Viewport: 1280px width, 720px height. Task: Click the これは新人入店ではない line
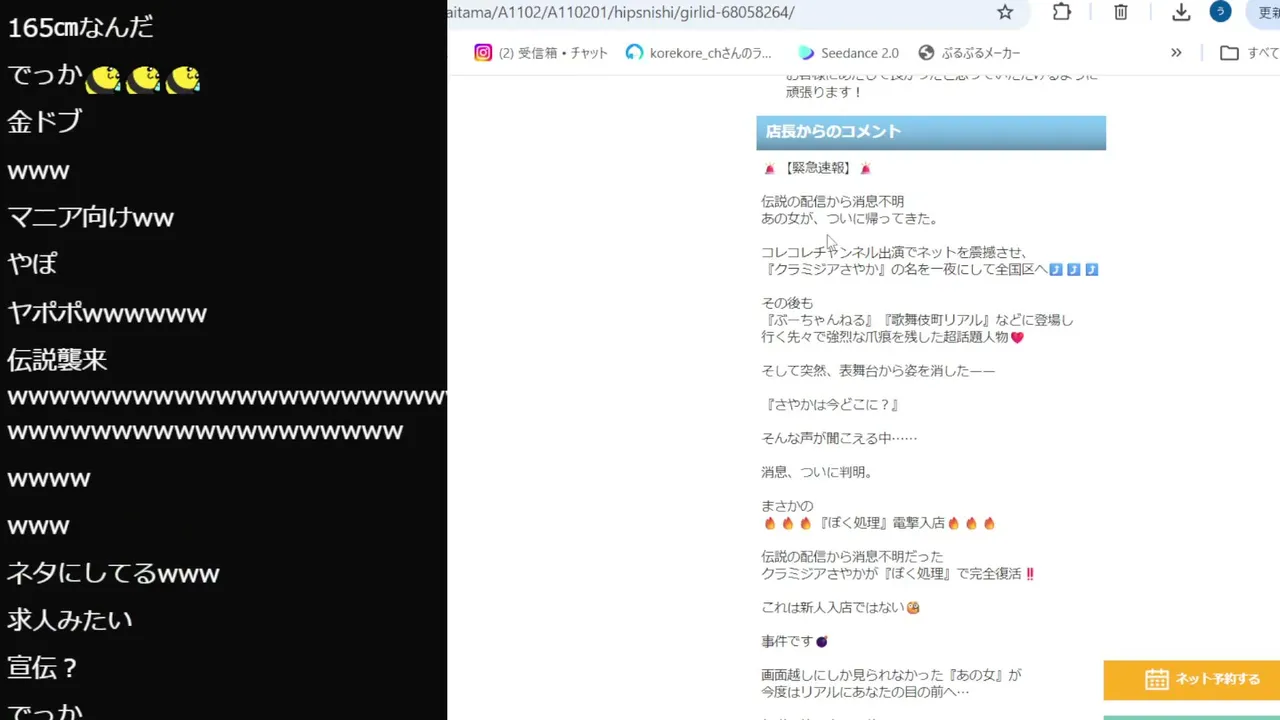click(840, 607)
